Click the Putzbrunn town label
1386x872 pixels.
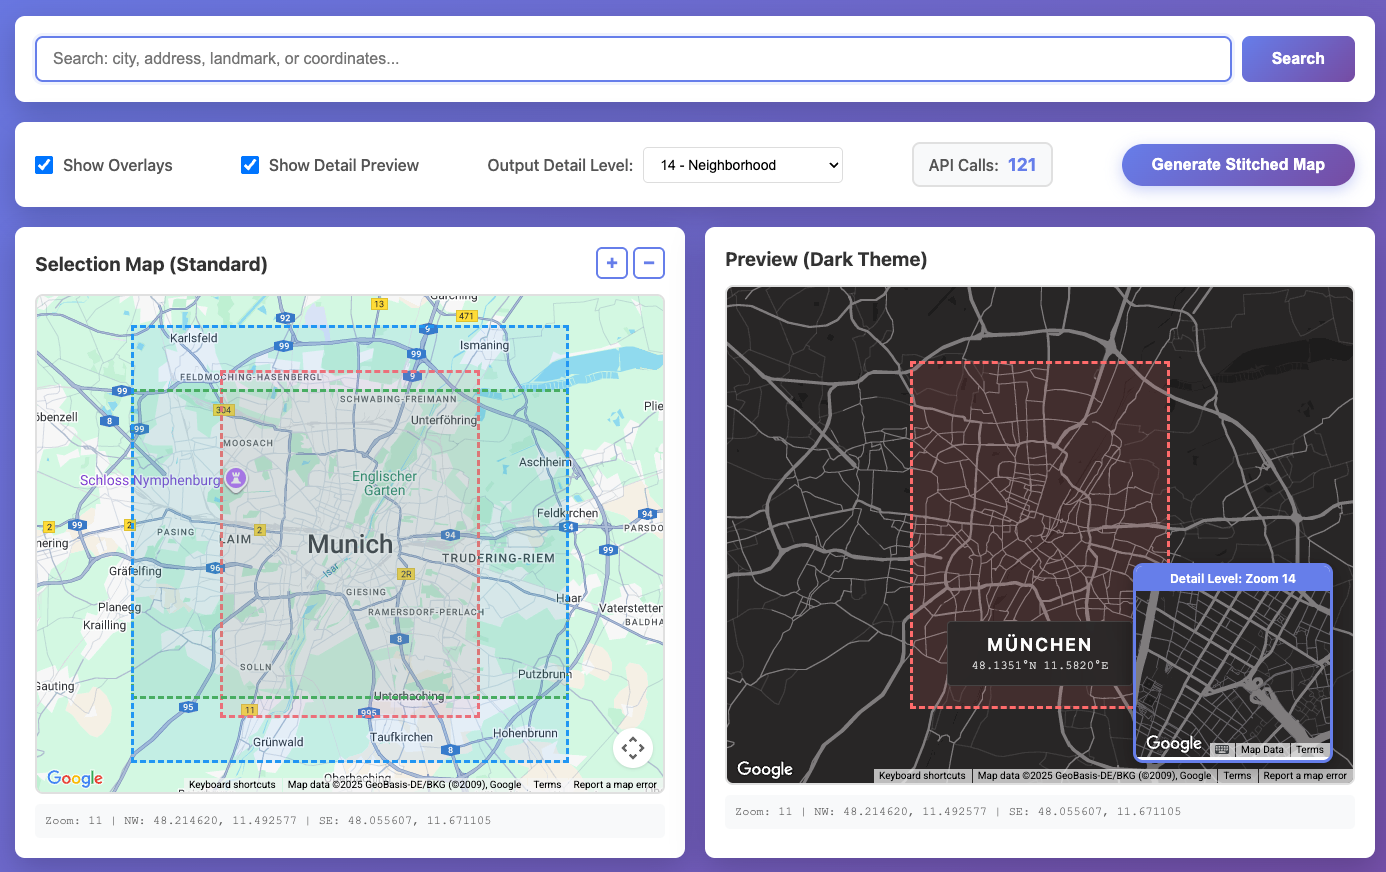545,674
